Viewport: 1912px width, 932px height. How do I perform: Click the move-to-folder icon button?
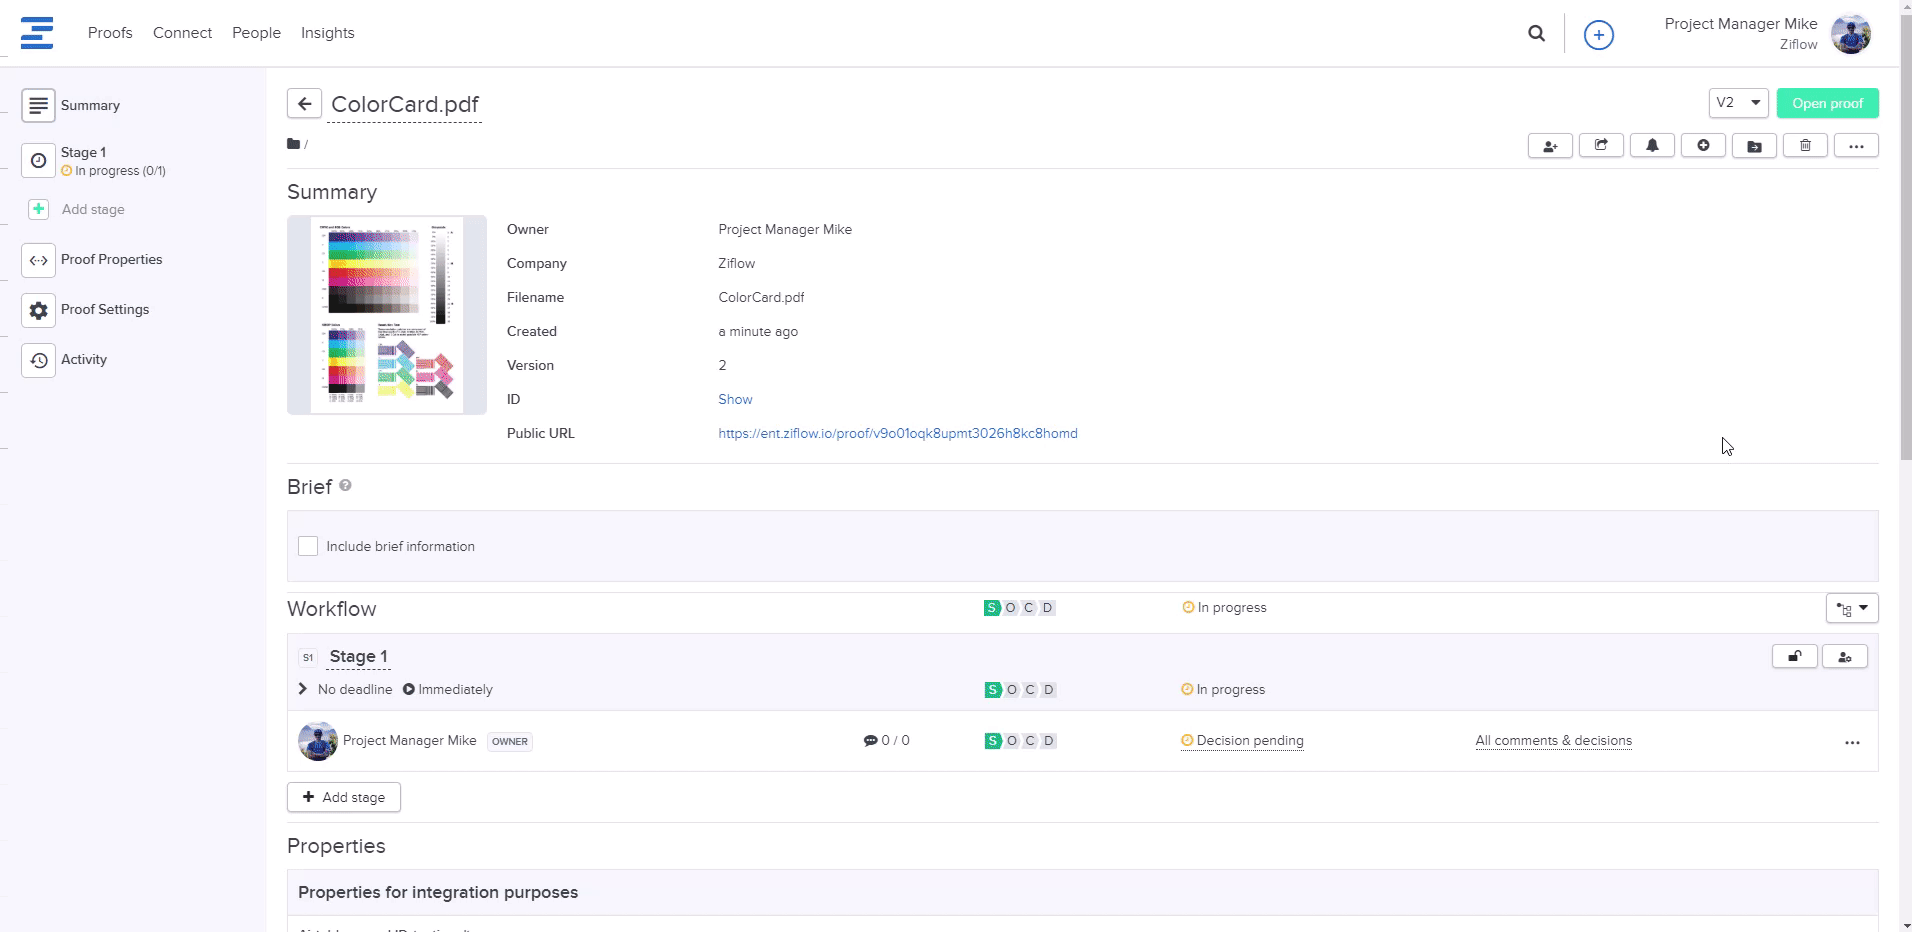(x=1754, y=146)
